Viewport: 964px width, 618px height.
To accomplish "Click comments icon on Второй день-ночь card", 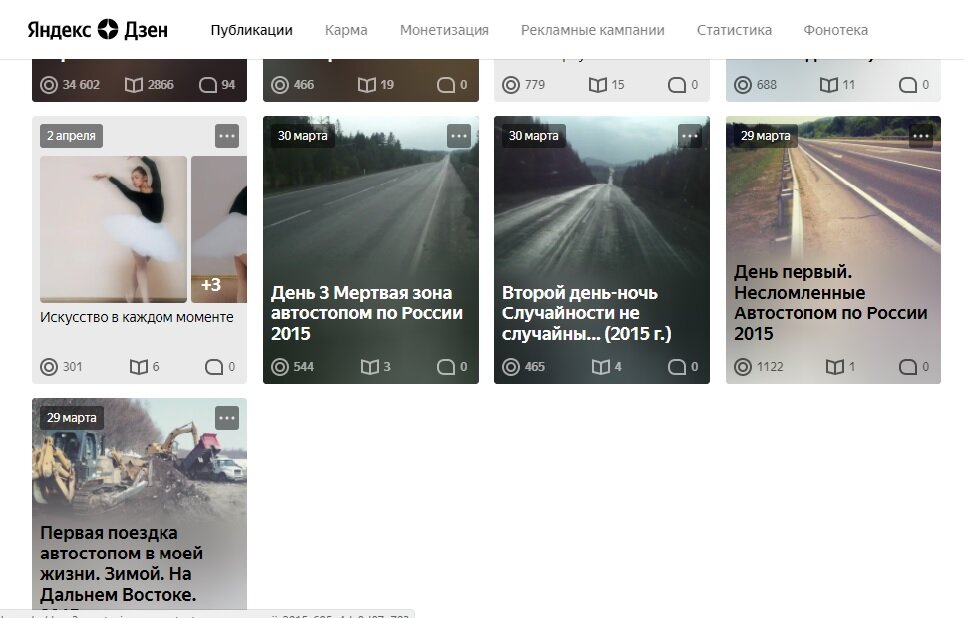I will coord(677,367).
